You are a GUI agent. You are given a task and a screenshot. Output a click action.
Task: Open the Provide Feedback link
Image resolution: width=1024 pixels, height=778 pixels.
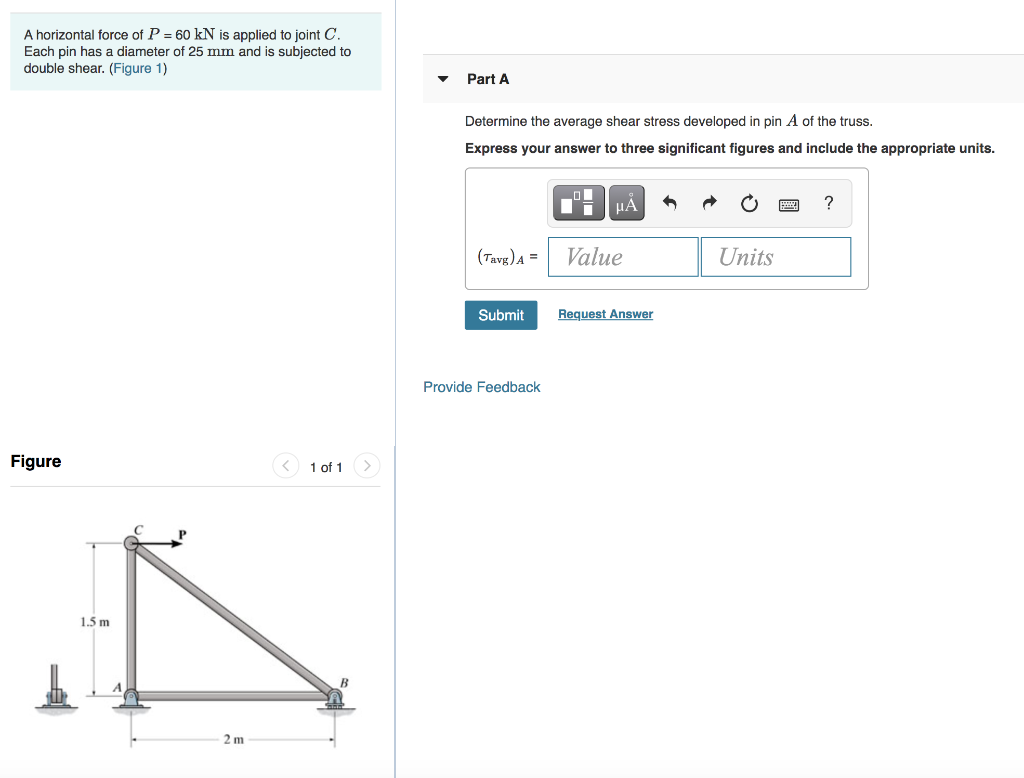481,387
